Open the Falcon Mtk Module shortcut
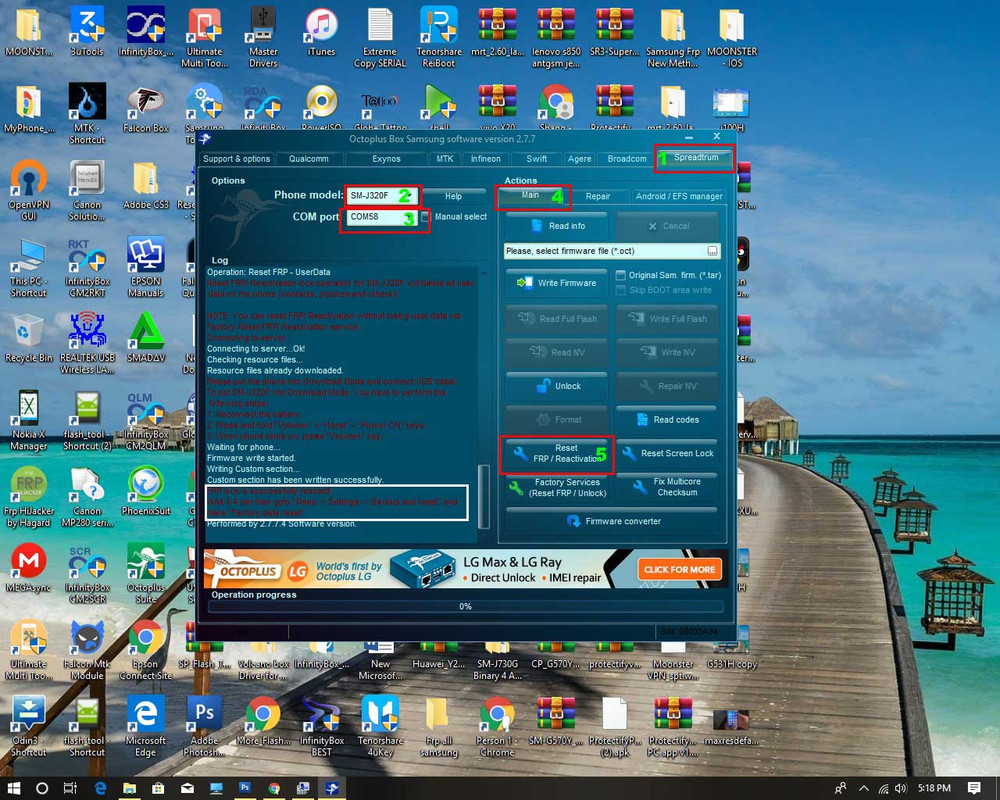1000x800 pixels. pos(87,649)
